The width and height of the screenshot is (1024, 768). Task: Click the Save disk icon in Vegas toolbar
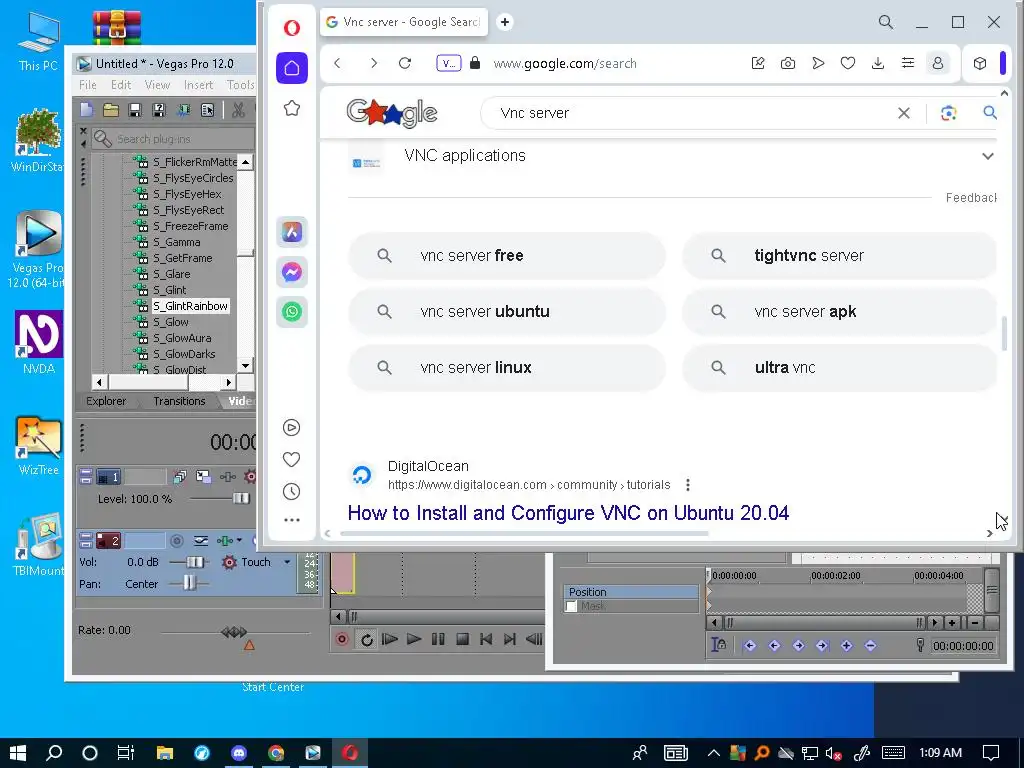135,110
